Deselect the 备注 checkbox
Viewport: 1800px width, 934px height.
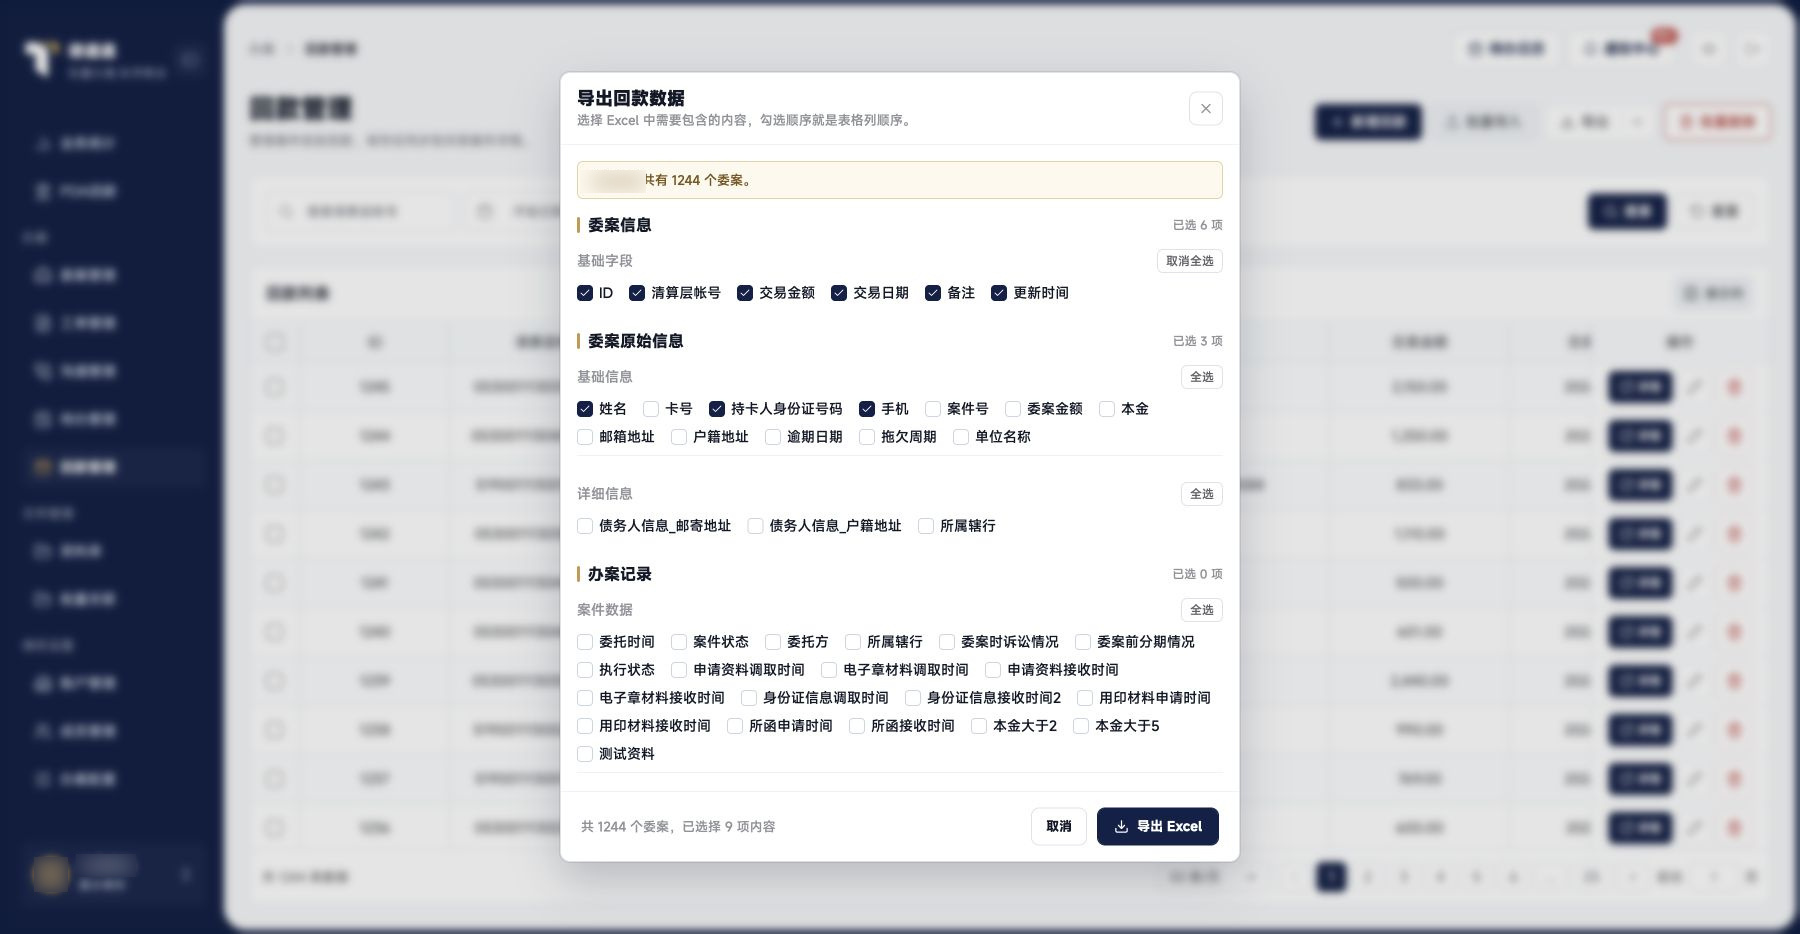click(933, 293)
